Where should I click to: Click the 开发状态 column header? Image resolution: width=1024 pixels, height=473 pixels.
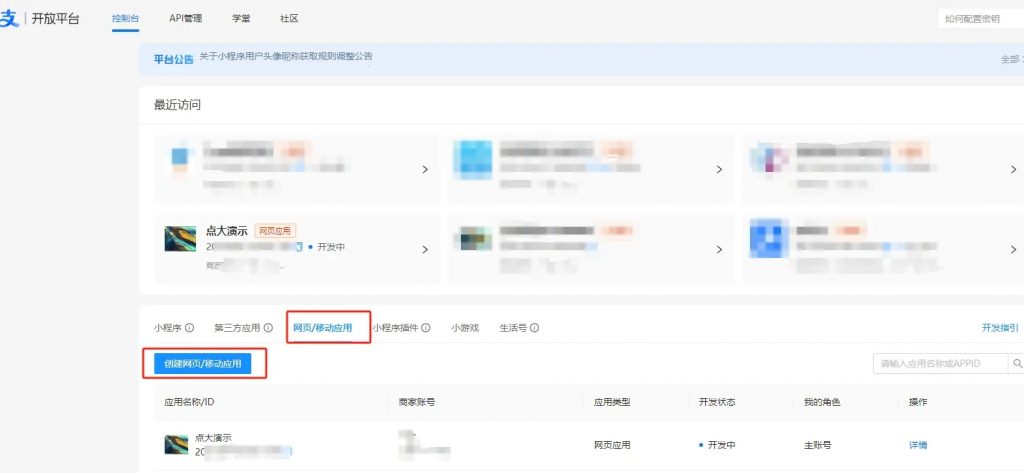click(717, 402)
